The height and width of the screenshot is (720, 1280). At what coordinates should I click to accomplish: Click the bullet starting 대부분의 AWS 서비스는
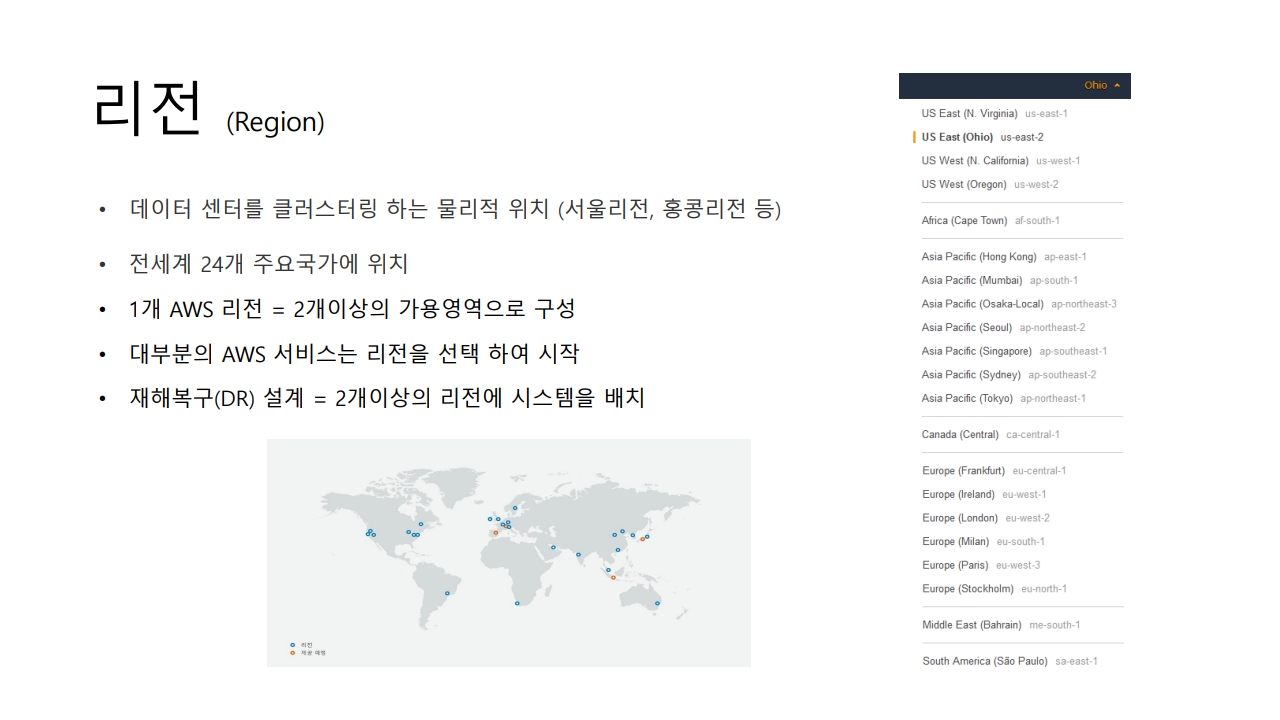[354, 353]
